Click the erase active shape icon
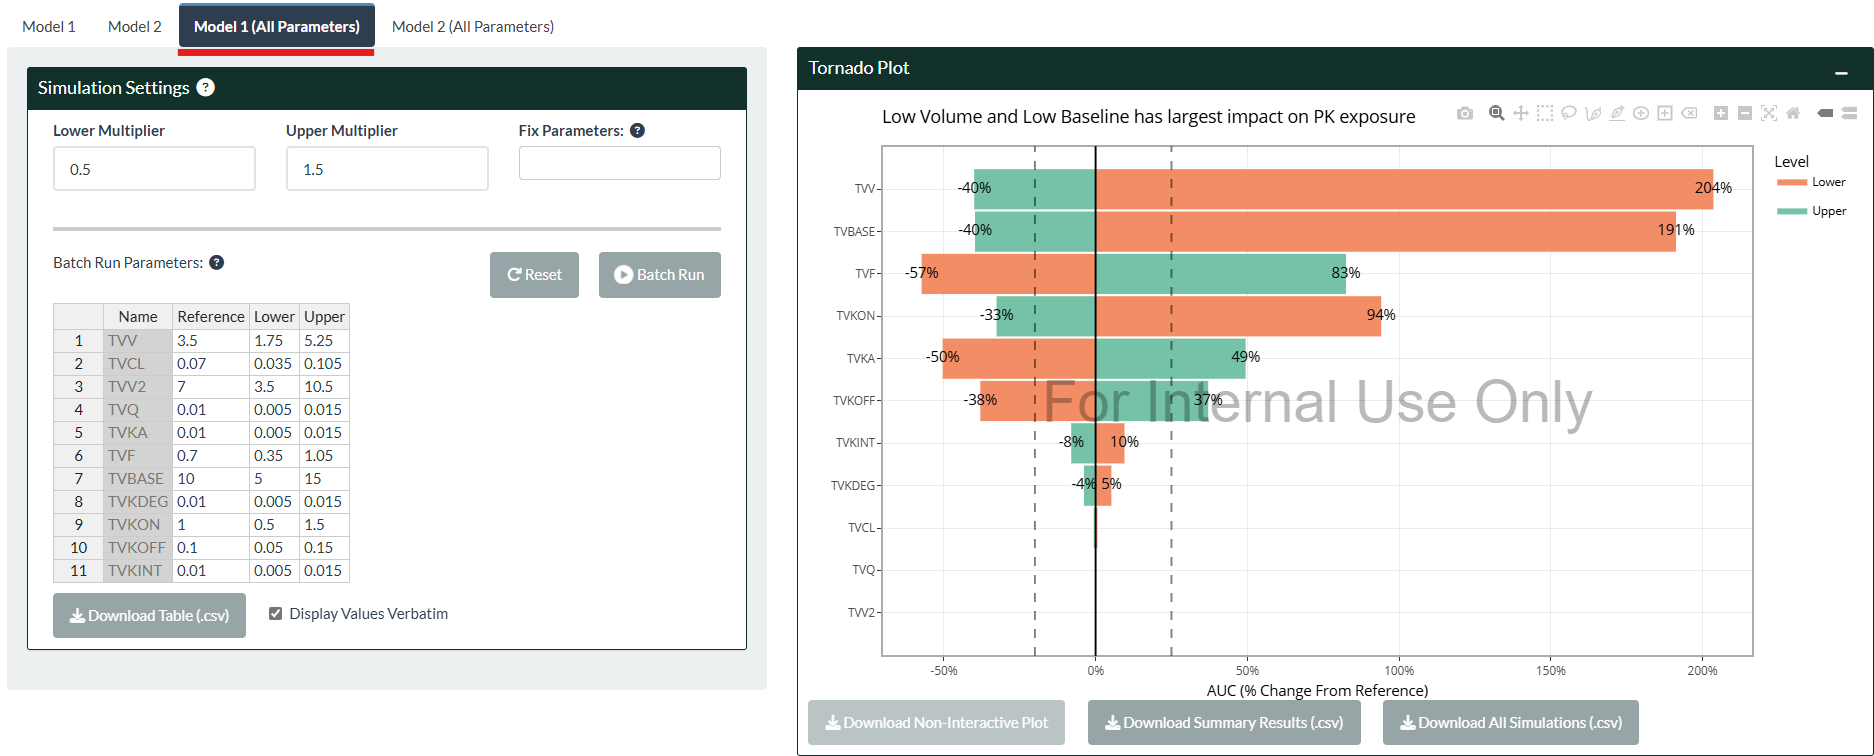 pos(1689,114)
